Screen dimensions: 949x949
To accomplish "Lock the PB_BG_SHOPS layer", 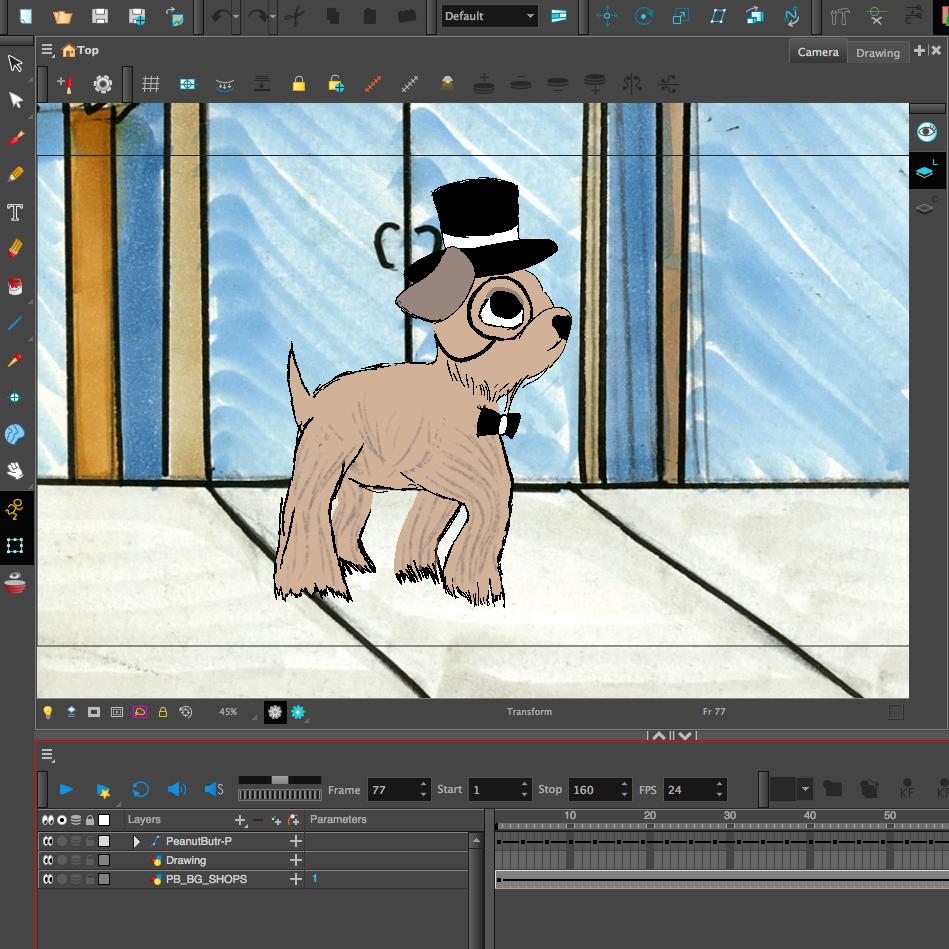I will coord(90,879).
